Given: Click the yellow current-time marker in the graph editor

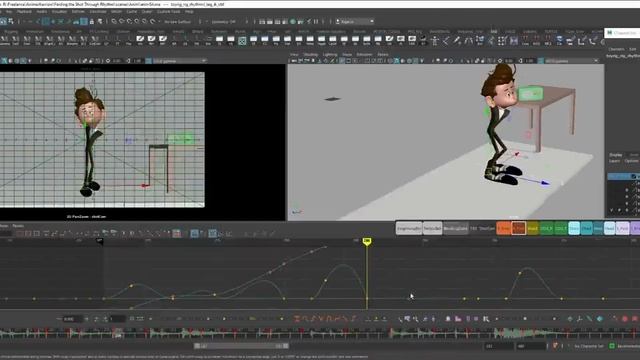Looking at the screenshot, I should point(367,242).
